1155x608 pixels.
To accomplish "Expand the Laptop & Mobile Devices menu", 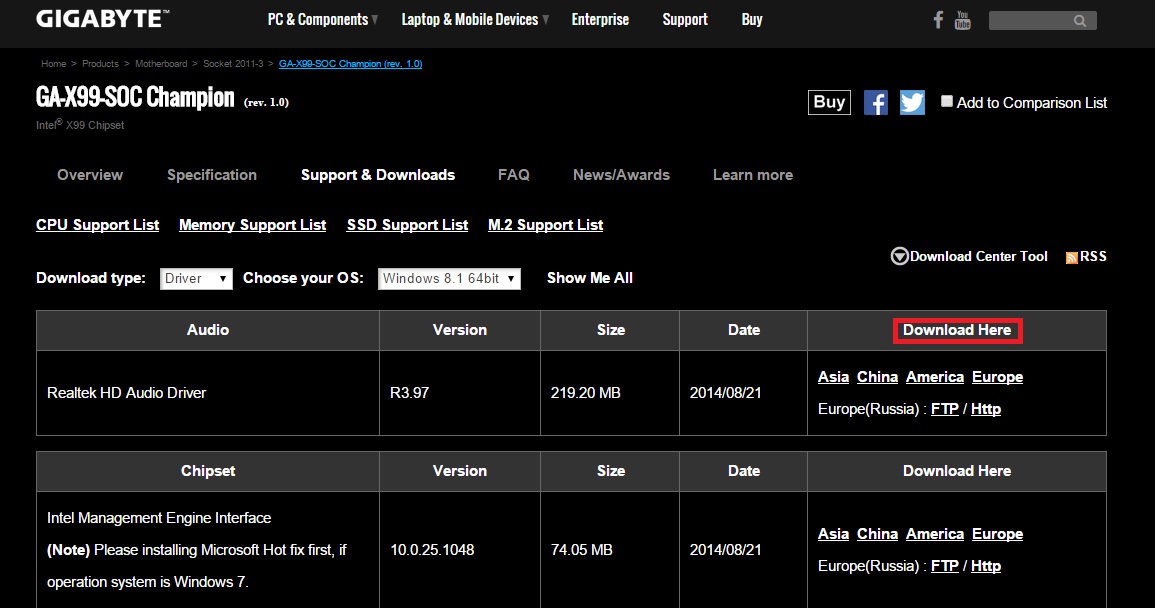I will click(x=475, y=20).
